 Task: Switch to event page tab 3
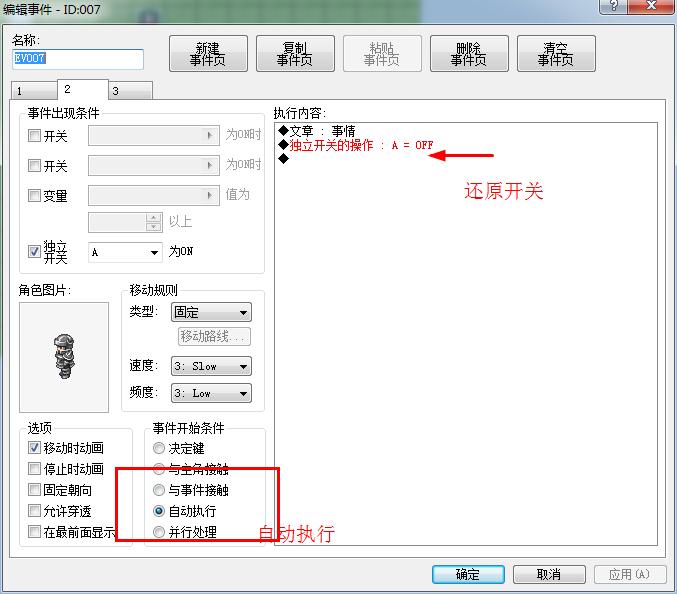point(130,91)
